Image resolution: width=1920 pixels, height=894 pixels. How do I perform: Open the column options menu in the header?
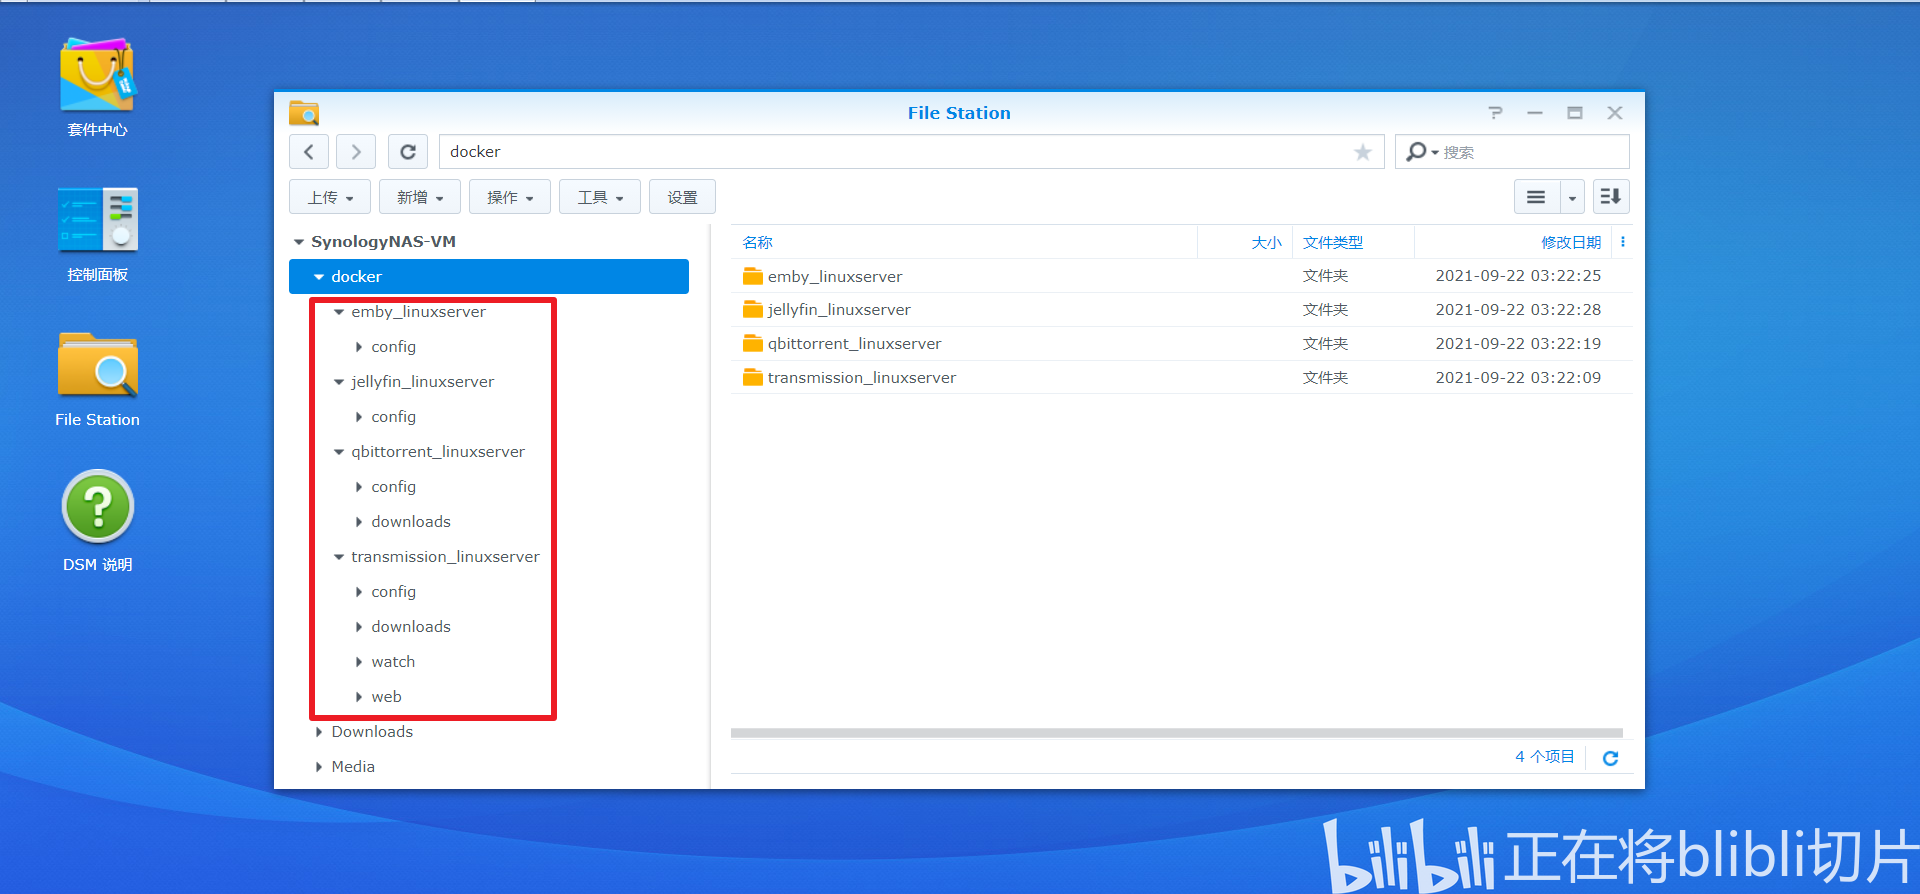click(x=1622, y=242)
